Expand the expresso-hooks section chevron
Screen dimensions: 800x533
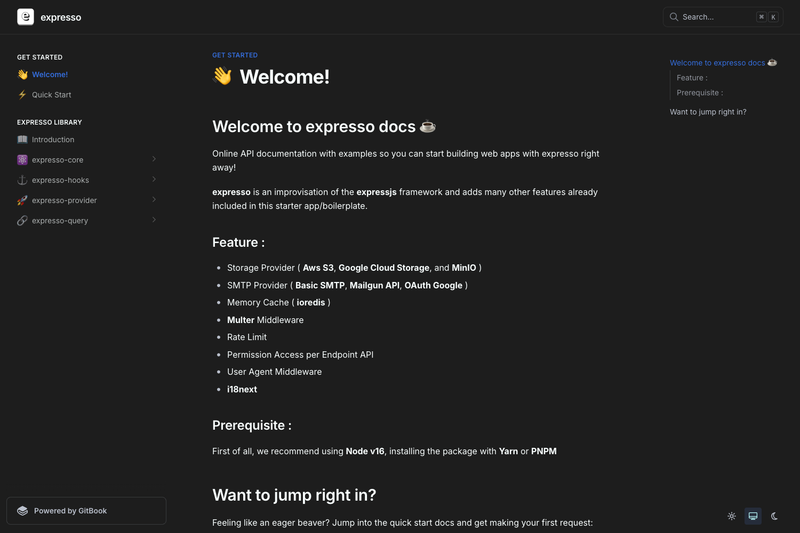coord(154,180)
